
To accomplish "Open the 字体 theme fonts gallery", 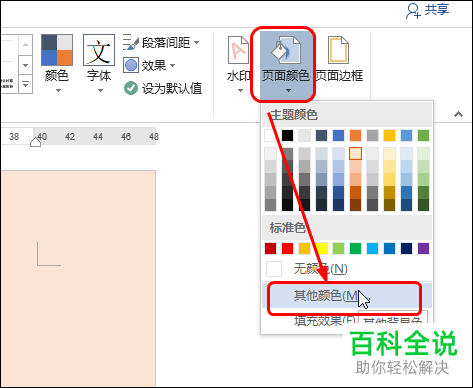I will (x=99, y=63).
